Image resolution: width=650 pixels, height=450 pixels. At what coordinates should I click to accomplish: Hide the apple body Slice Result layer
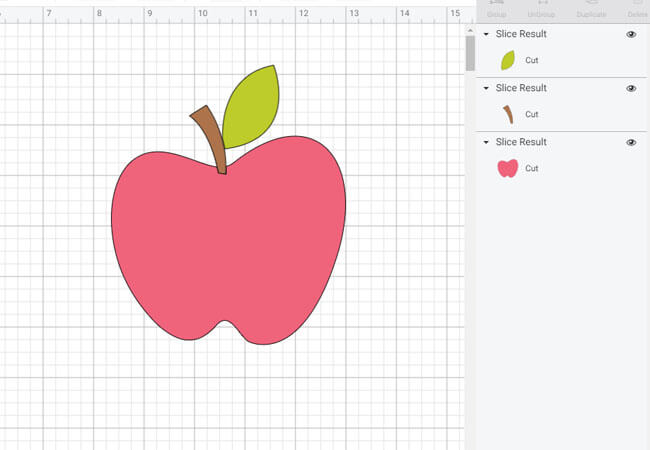click(x=631, y=143)
